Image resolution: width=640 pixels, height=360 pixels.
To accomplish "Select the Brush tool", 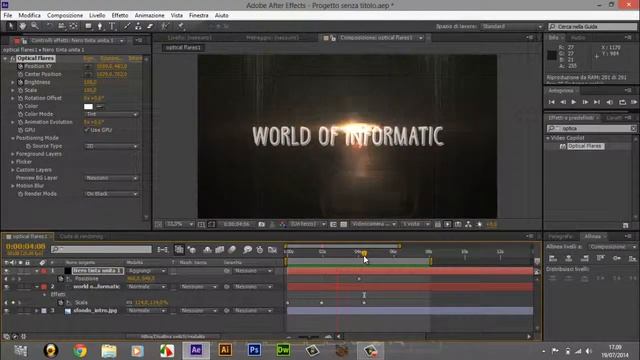I will (x=127, y=26).
